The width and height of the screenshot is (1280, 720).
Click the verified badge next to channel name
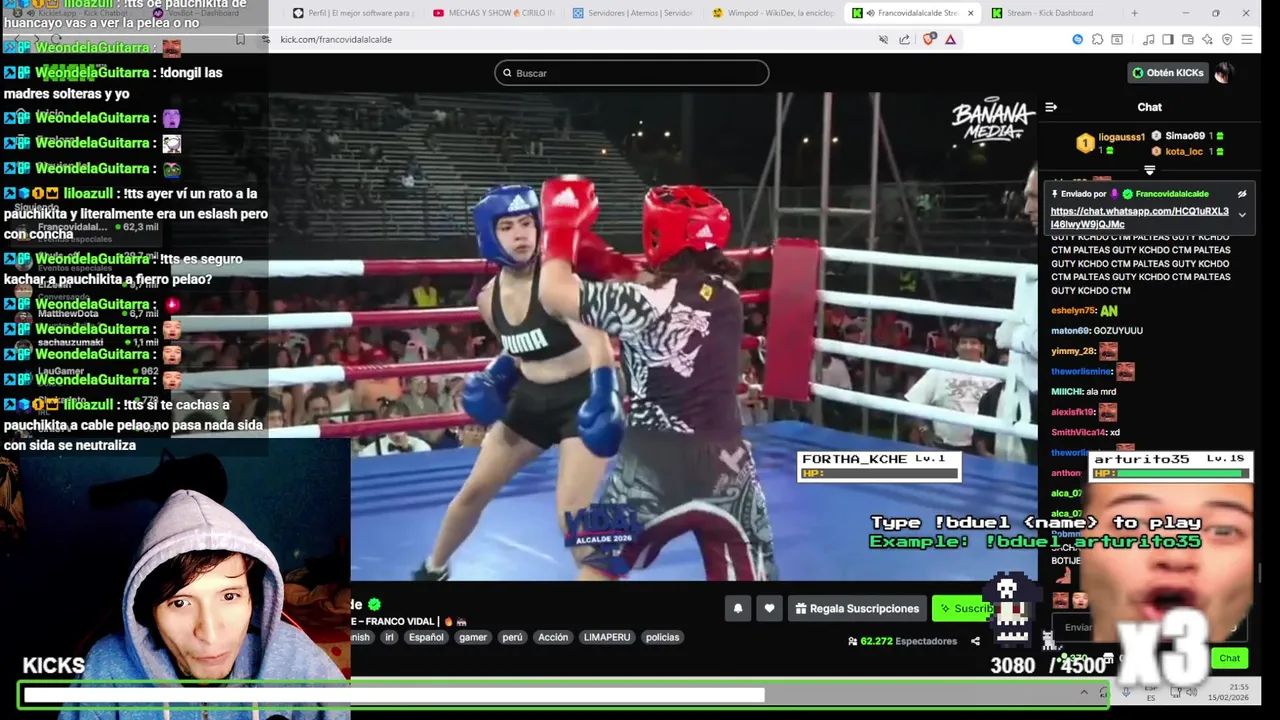[x=375, y=604]
